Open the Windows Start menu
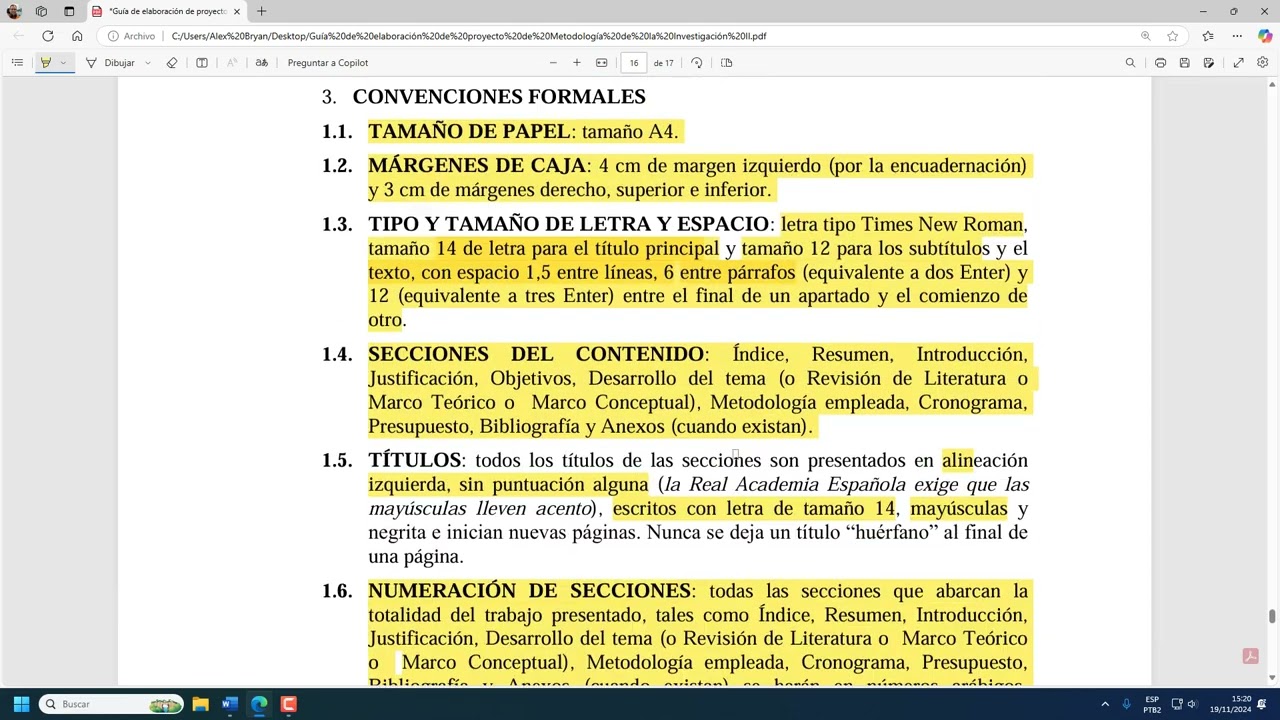This screenshot has height=720, width=1280. [x=21, y=704]
